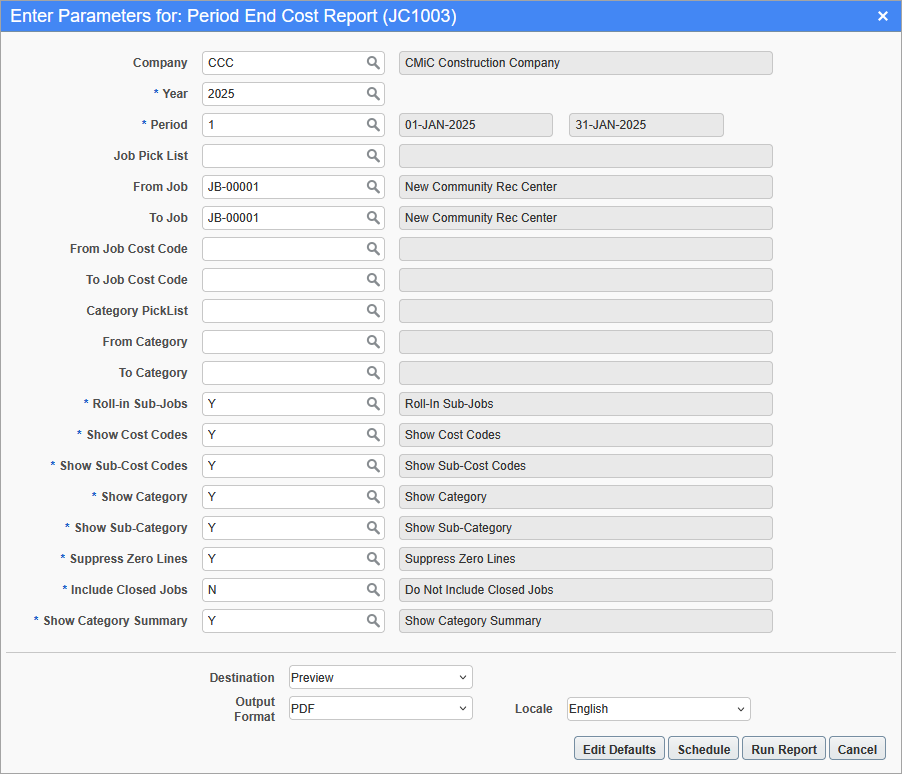Click the Edit Defaults button
Image resolution: width=902 pixels, height=774 pixels.
coord(619,749)
